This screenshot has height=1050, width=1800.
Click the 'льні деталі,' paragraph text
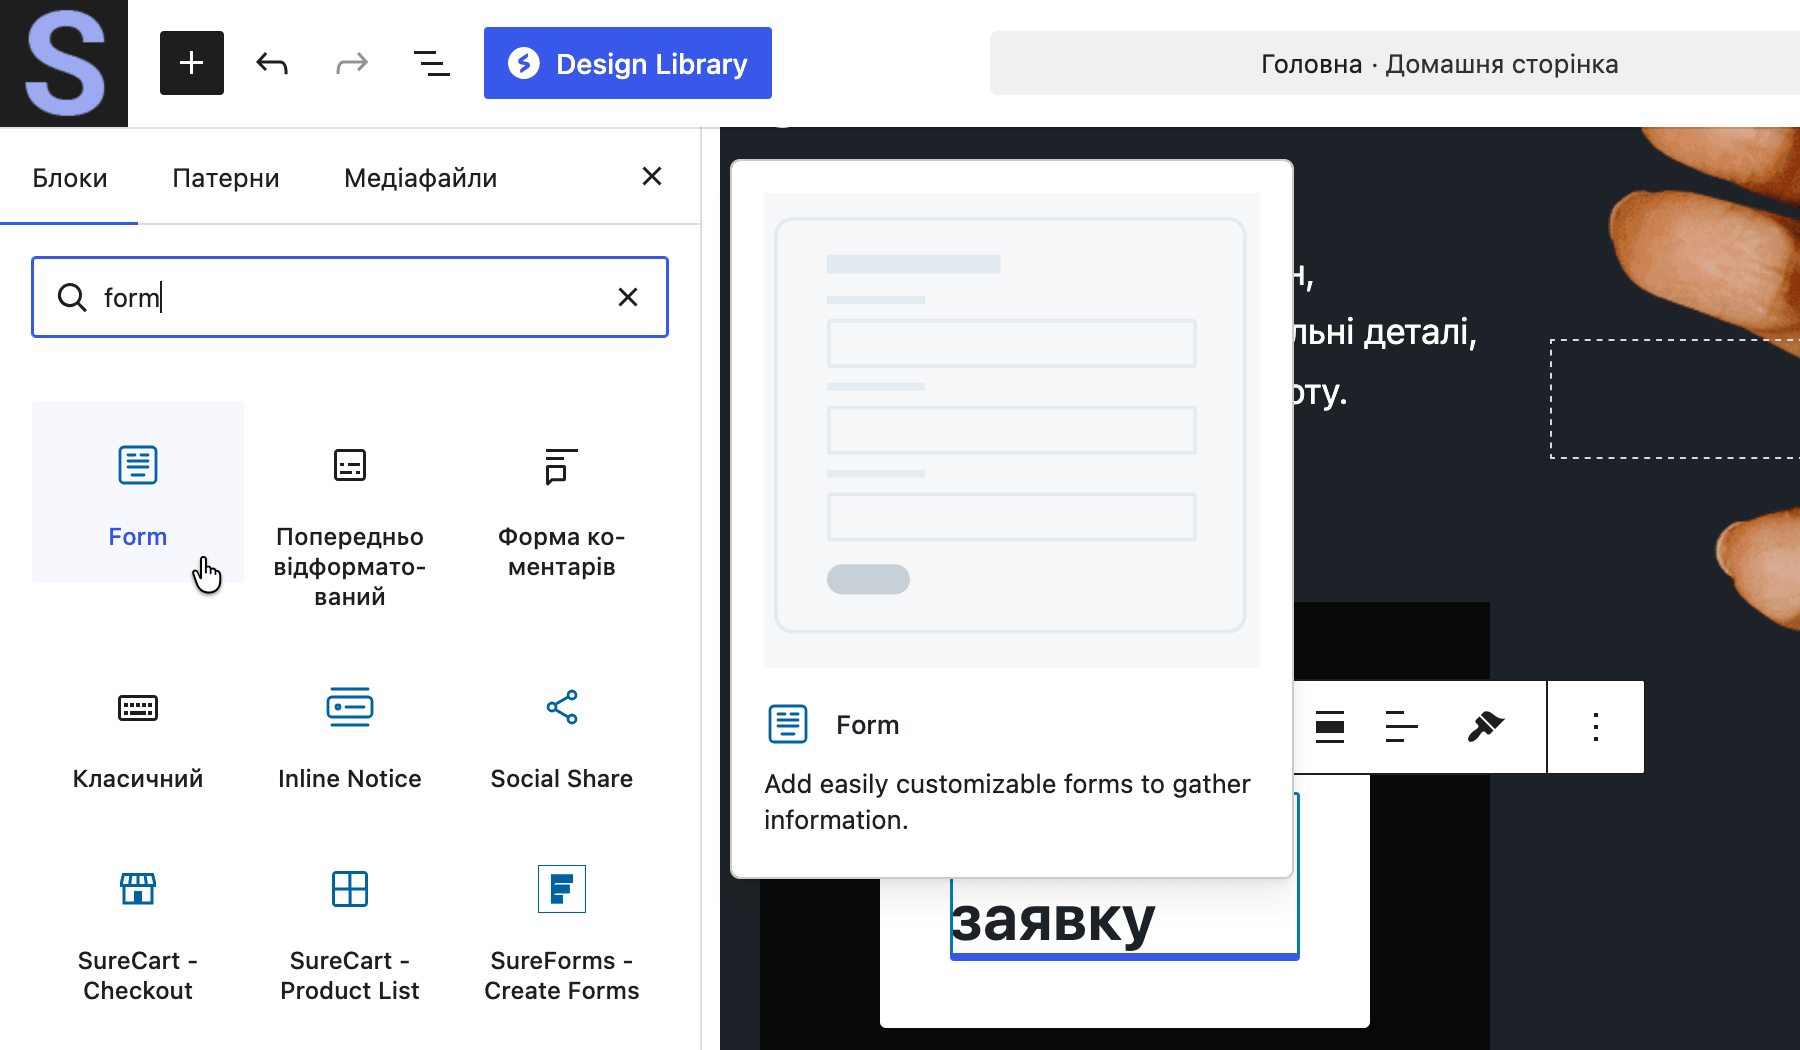[1385, 331]
